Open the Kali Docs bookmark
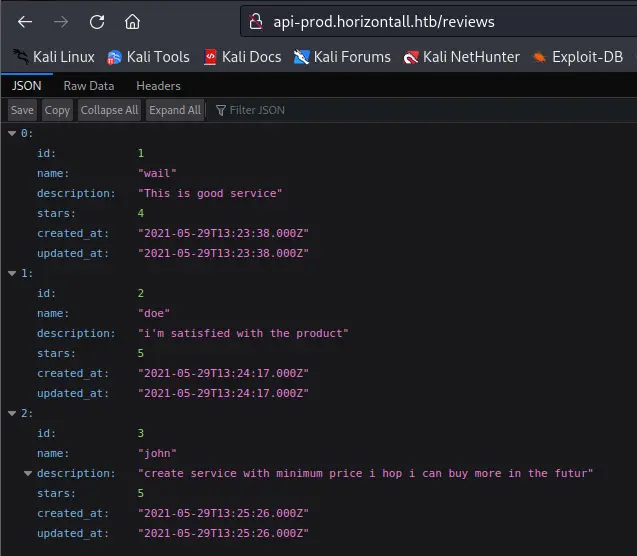The height and width of the screenshot is (556, 637). pyautogui.click(x=243, y=57)
